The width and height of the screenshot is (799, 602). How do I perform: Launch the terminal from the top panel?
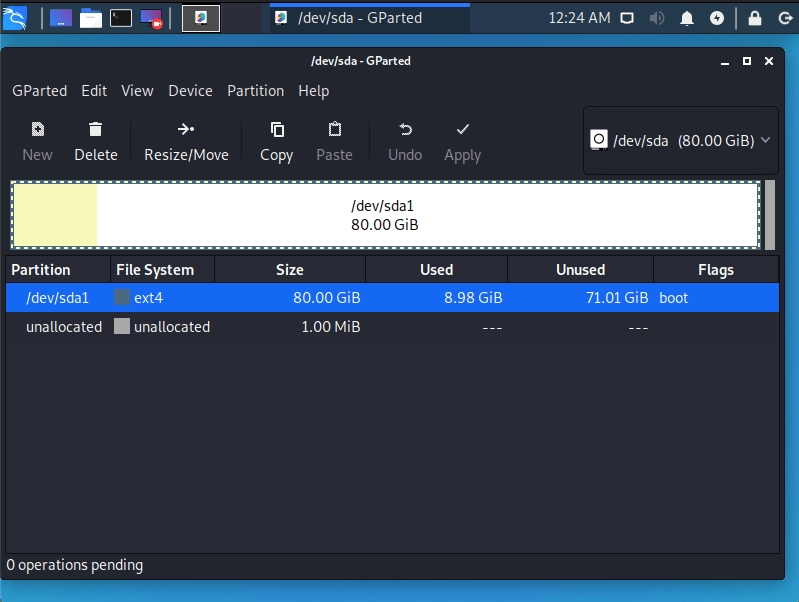(121, 17)
